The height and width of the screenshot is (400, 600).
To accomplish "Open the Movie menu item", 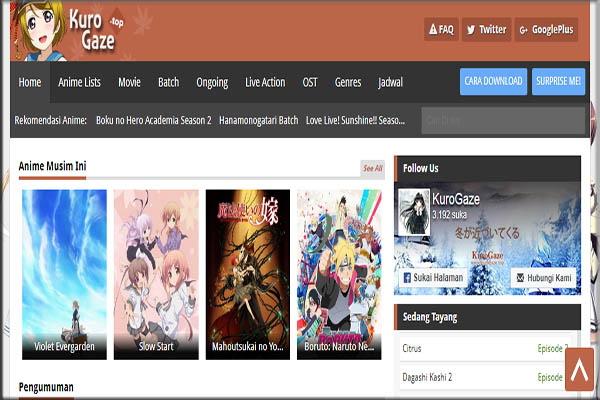I will [129, 82].
